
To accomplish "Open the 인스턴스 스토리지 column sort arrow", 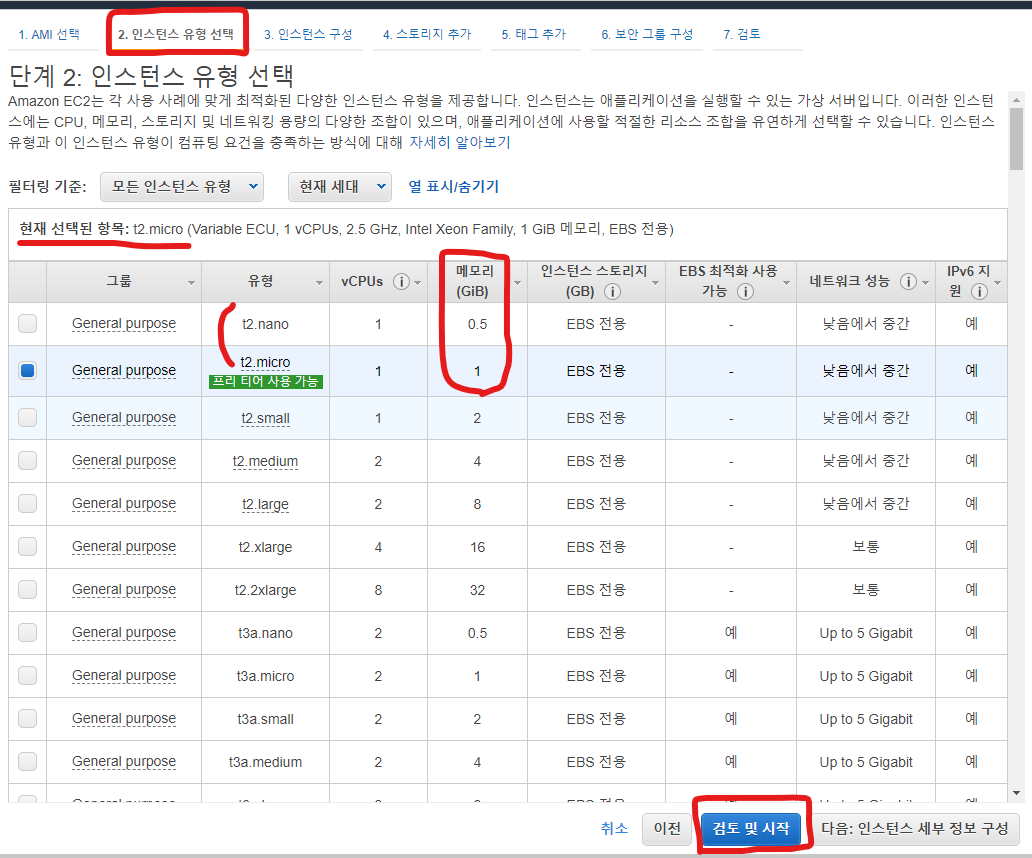I will tap(656, 283).
